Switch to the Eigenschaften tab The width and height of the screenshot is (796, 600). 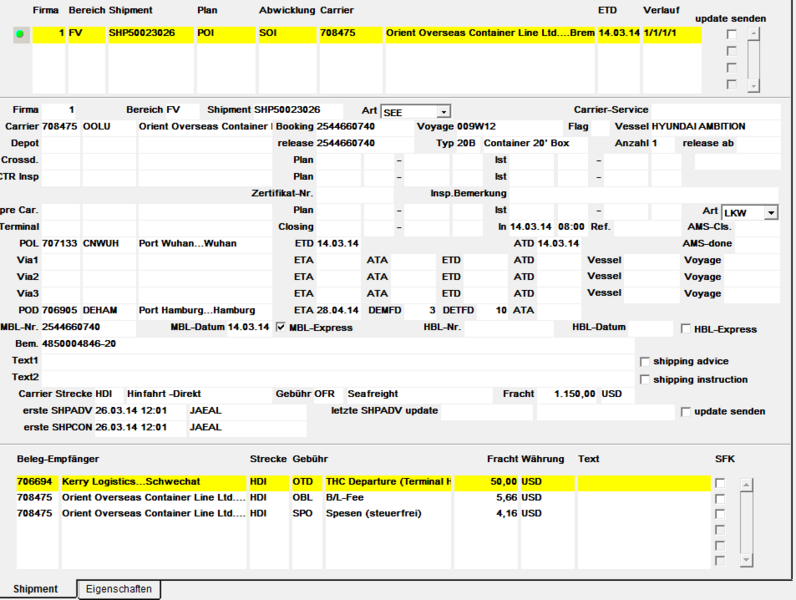pyautogui.click(x=119, y=589)
